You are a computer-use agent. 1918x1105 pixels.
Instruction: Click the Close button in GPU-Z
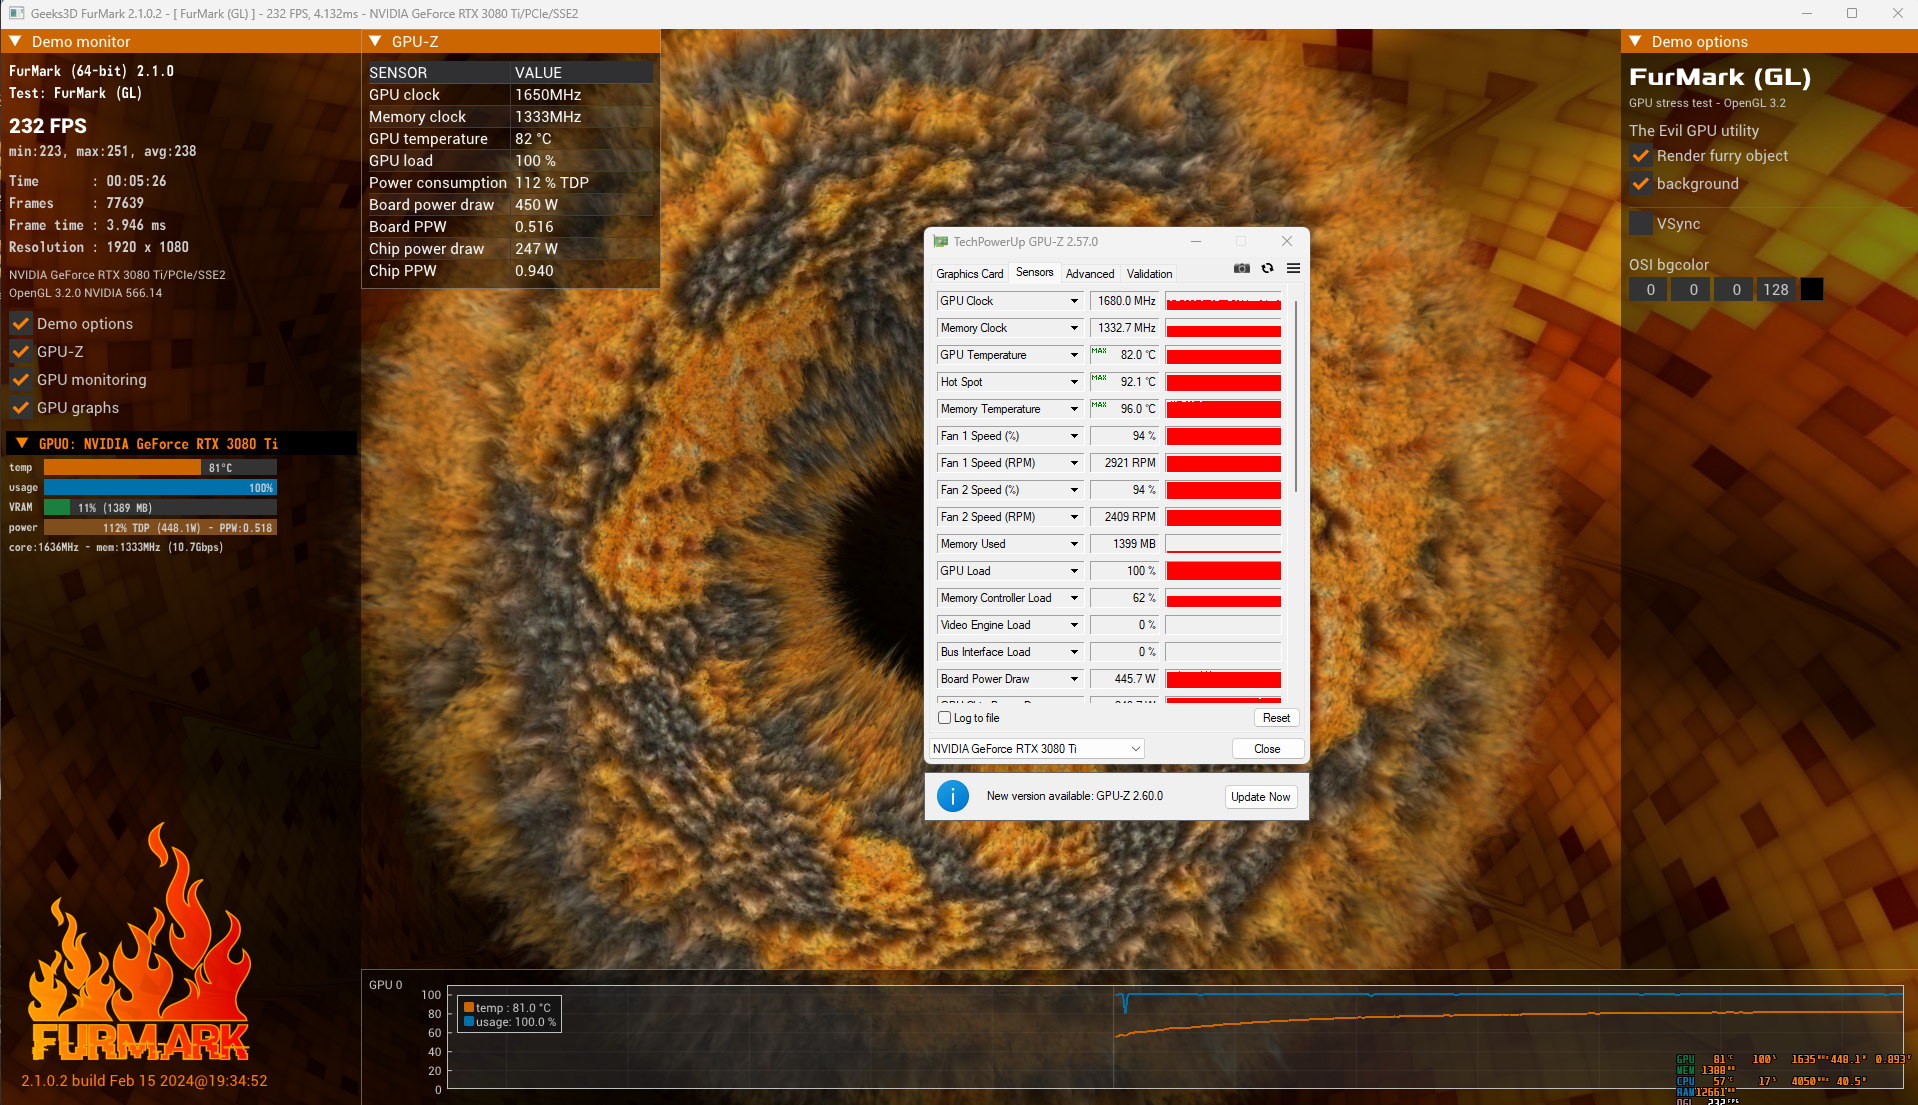[x=1267, y=749]
